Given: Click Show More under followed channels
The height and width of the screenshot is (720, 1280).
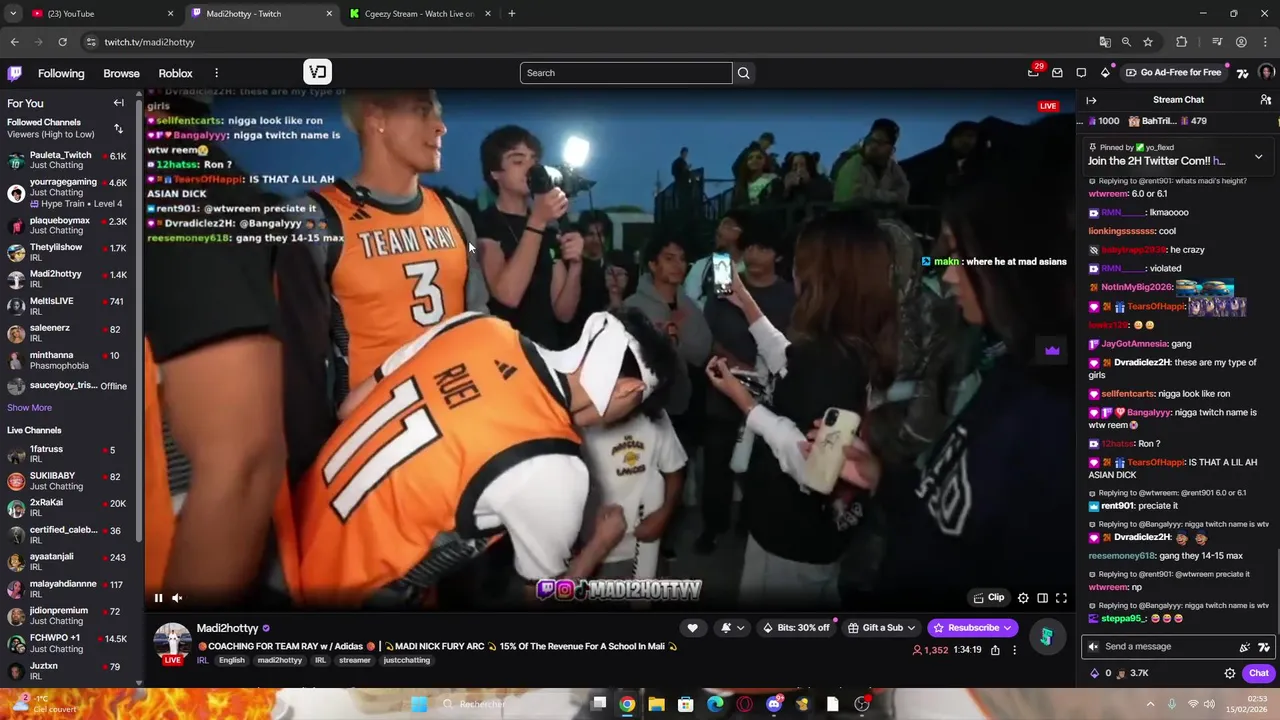Looking at the screenshot, I should (29, 408).
